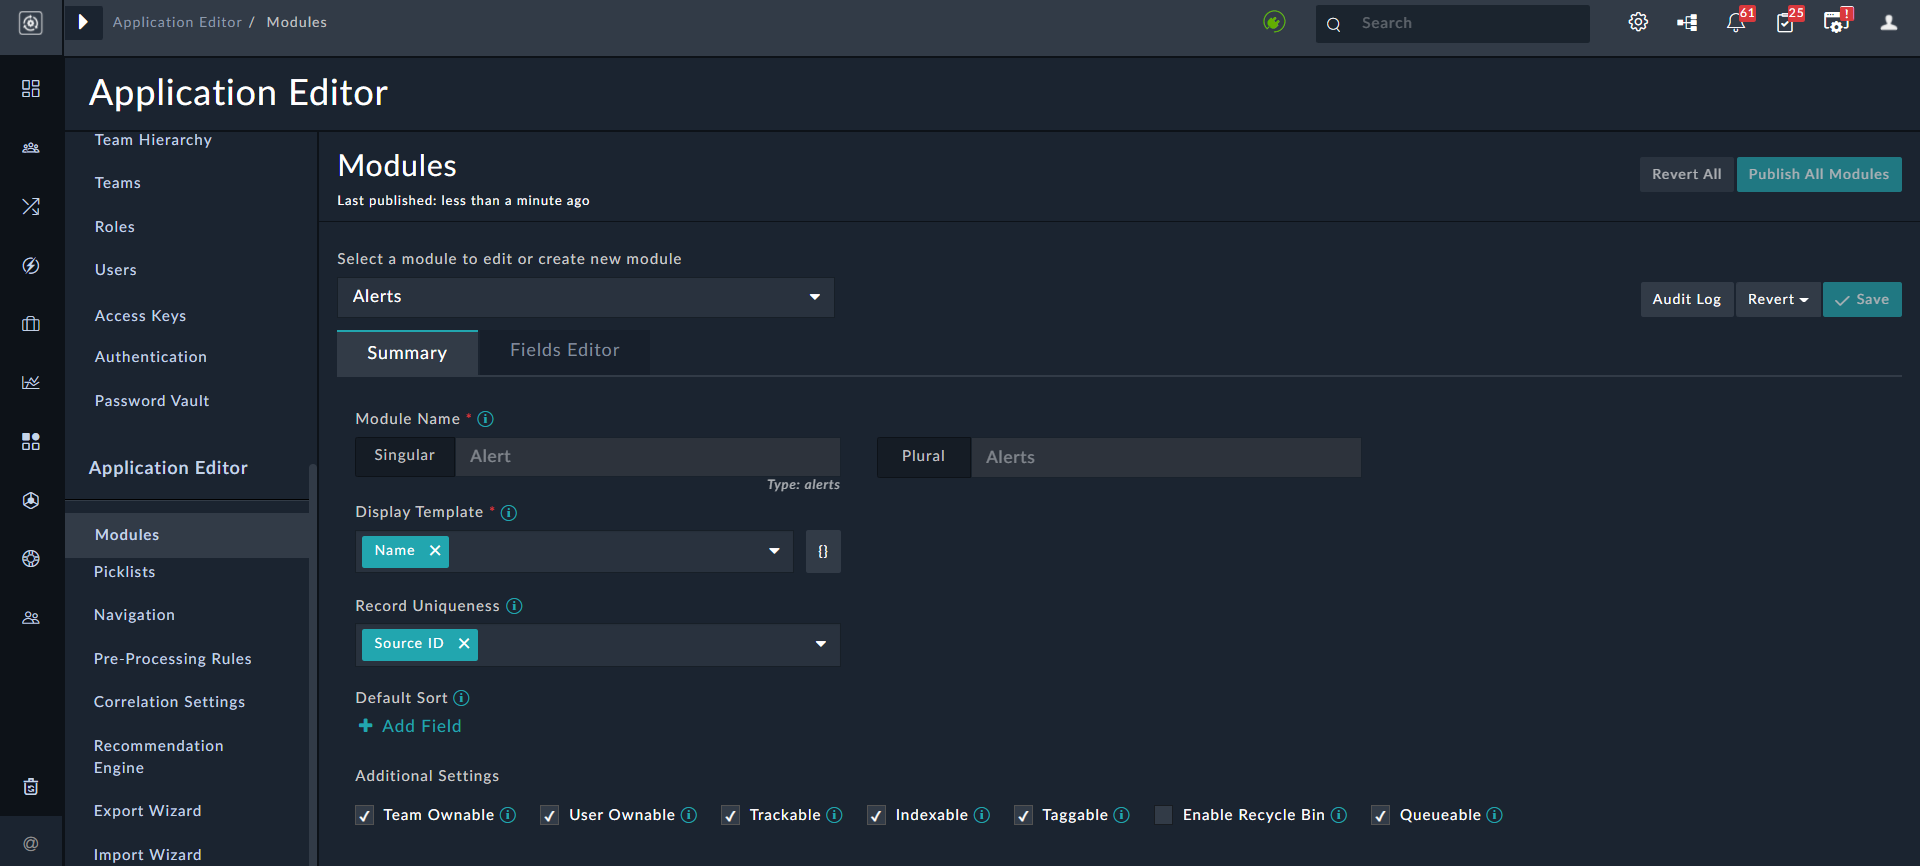Open the hierarchy tree icon in header

click(1687, 22)
